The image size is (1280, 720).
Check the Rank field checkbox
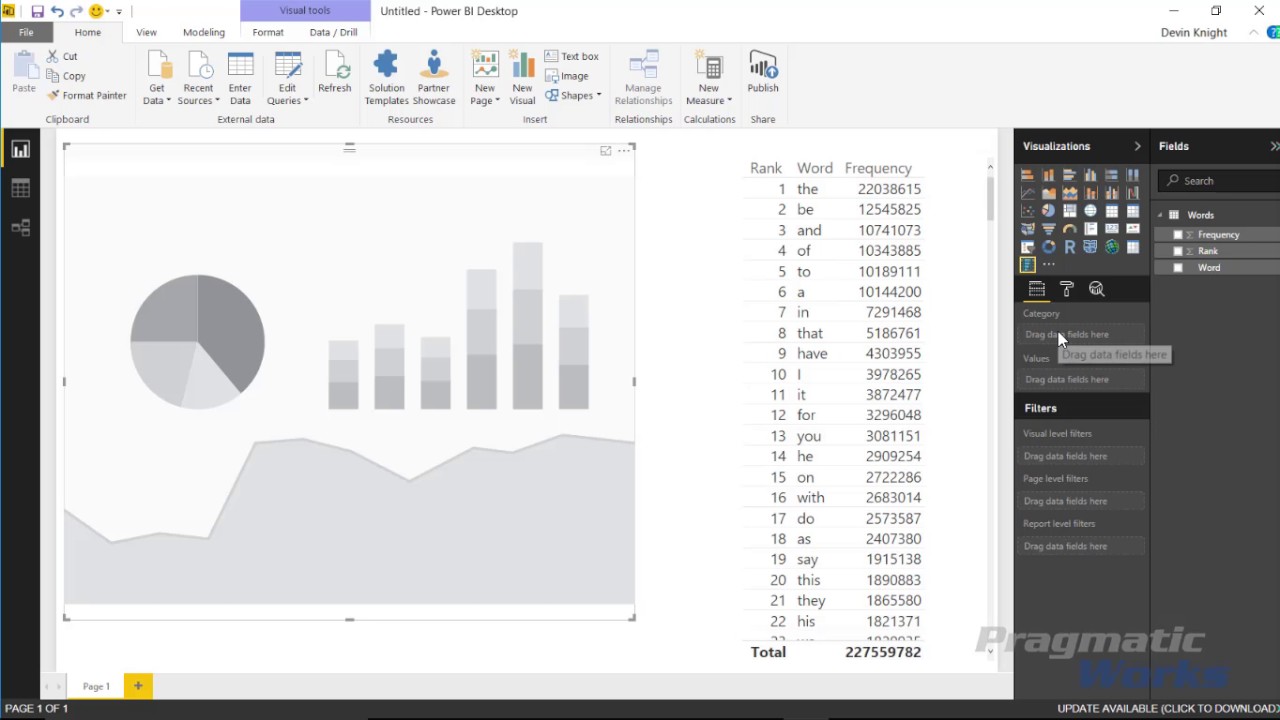point(1178,251)
